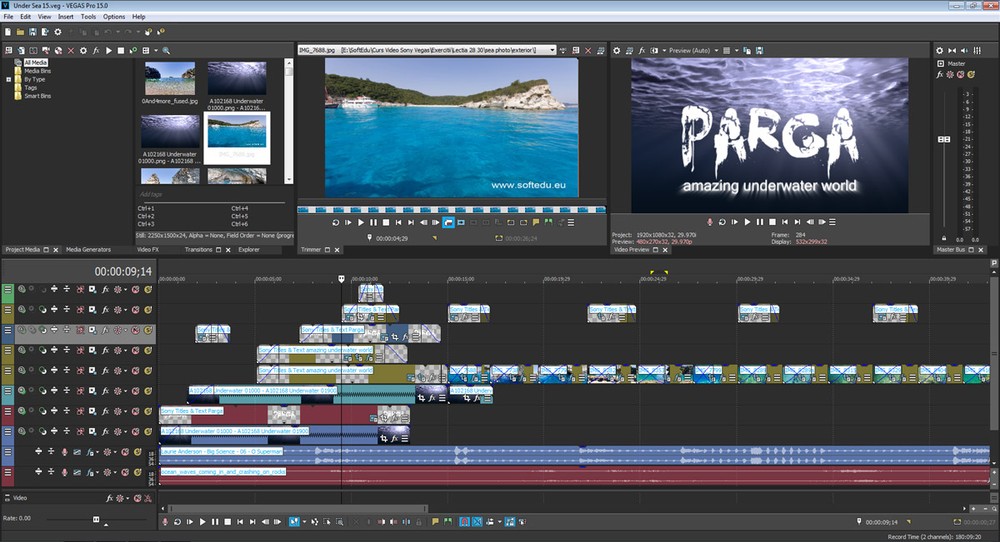Open Master FX in the Master Bus
This screenshot has width=1000, height=542.
939,75
